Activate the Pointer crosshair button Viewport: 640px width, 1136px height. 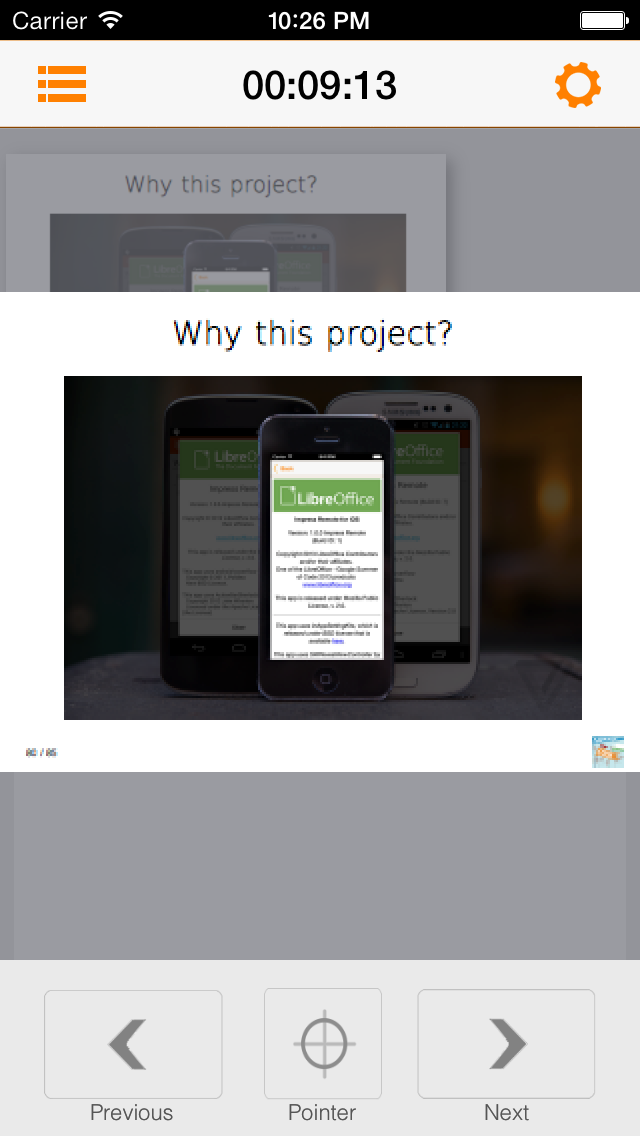(x=323, y=1044)
